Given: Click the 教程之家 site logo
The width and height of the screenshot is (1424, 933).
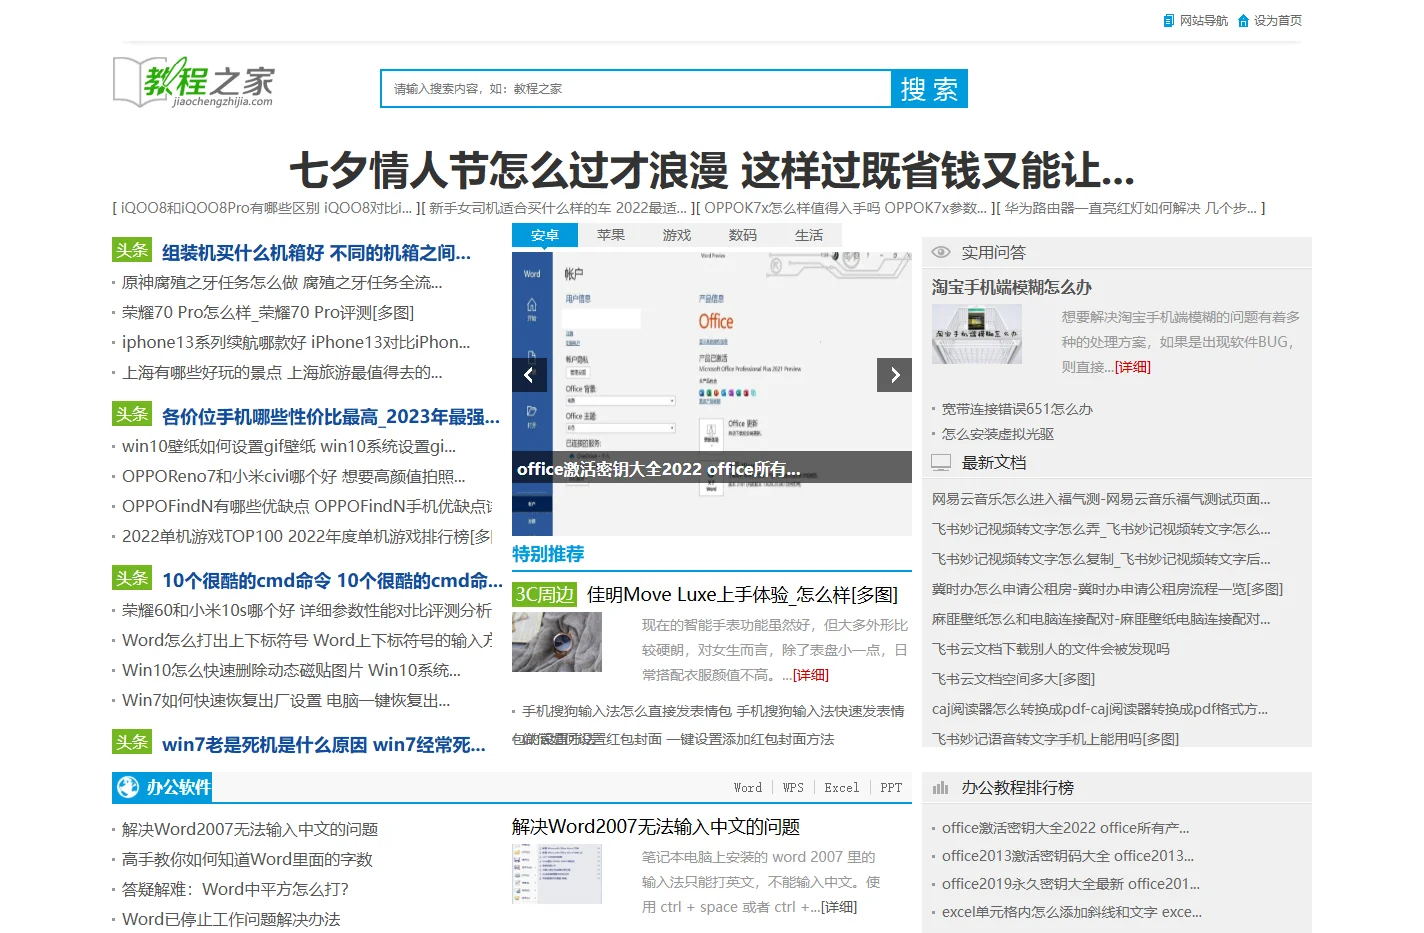Looking at the screenshot, I should click(193, 82).
